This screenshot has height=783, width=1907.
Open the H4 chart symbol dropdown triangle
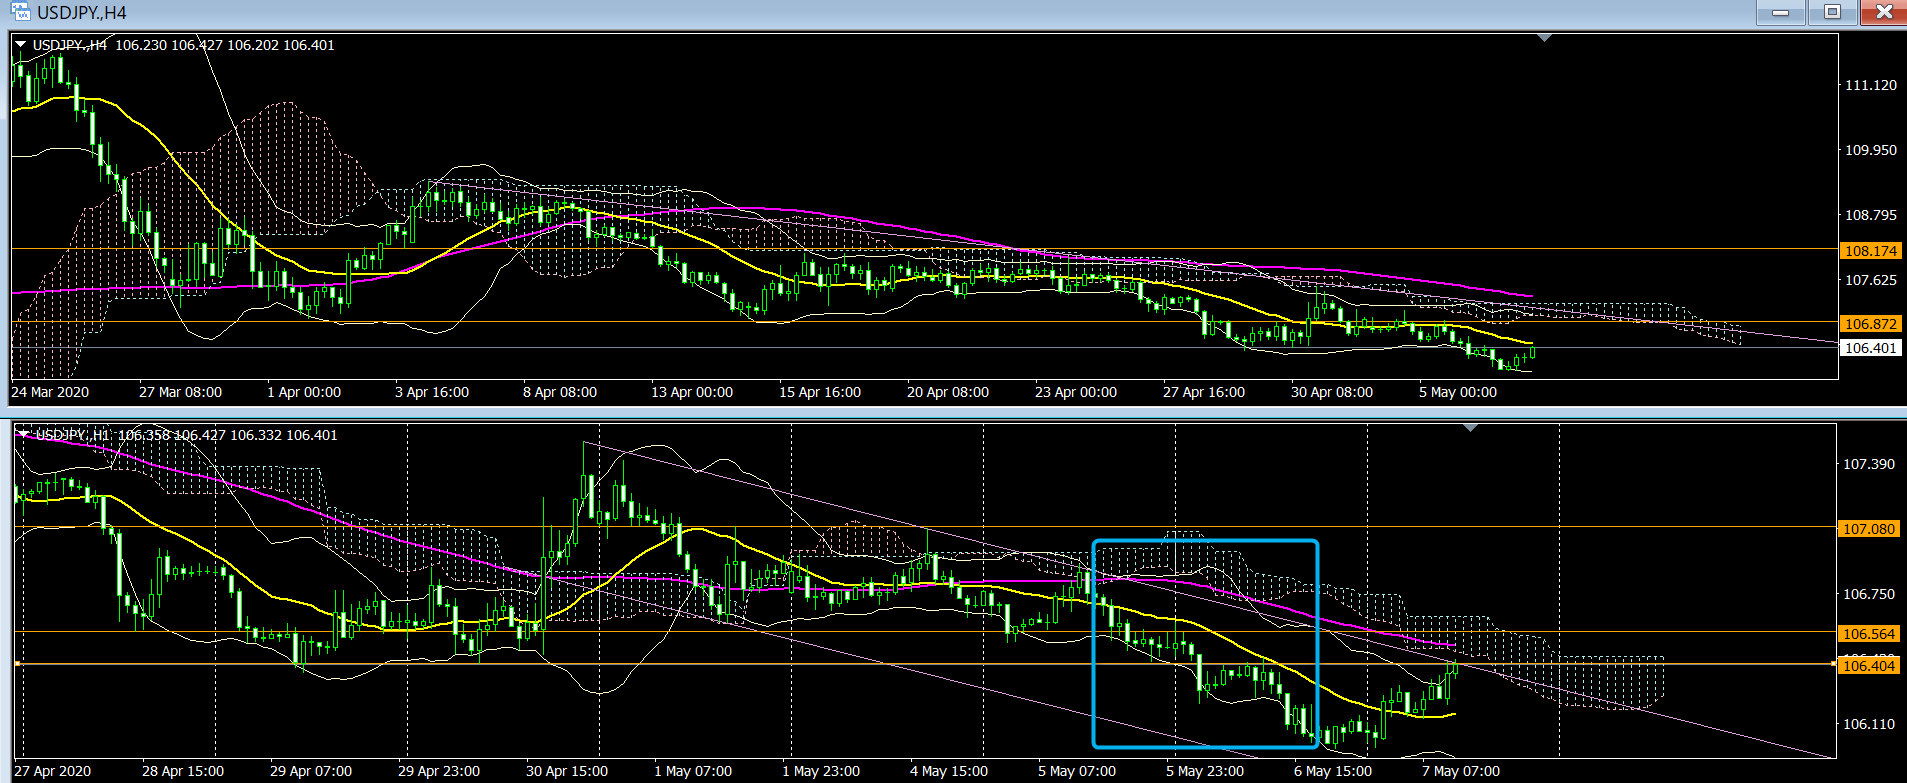coord(20,45)
